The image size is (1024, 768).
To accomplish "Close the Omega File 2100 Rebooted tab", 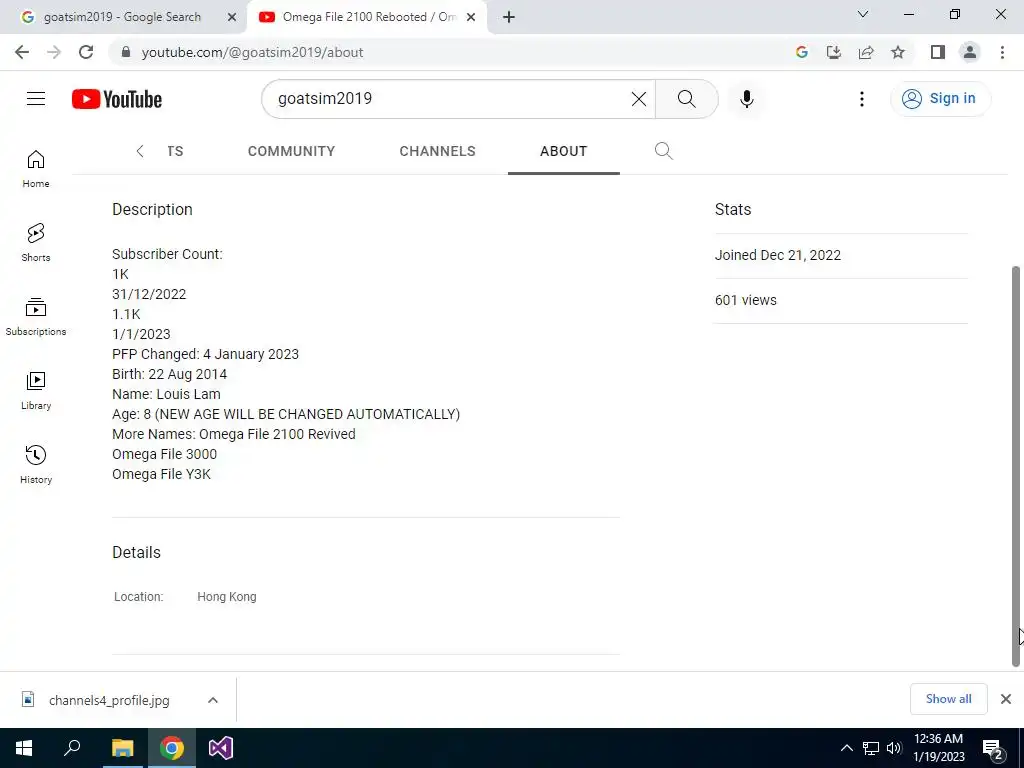I will (471, 17).
